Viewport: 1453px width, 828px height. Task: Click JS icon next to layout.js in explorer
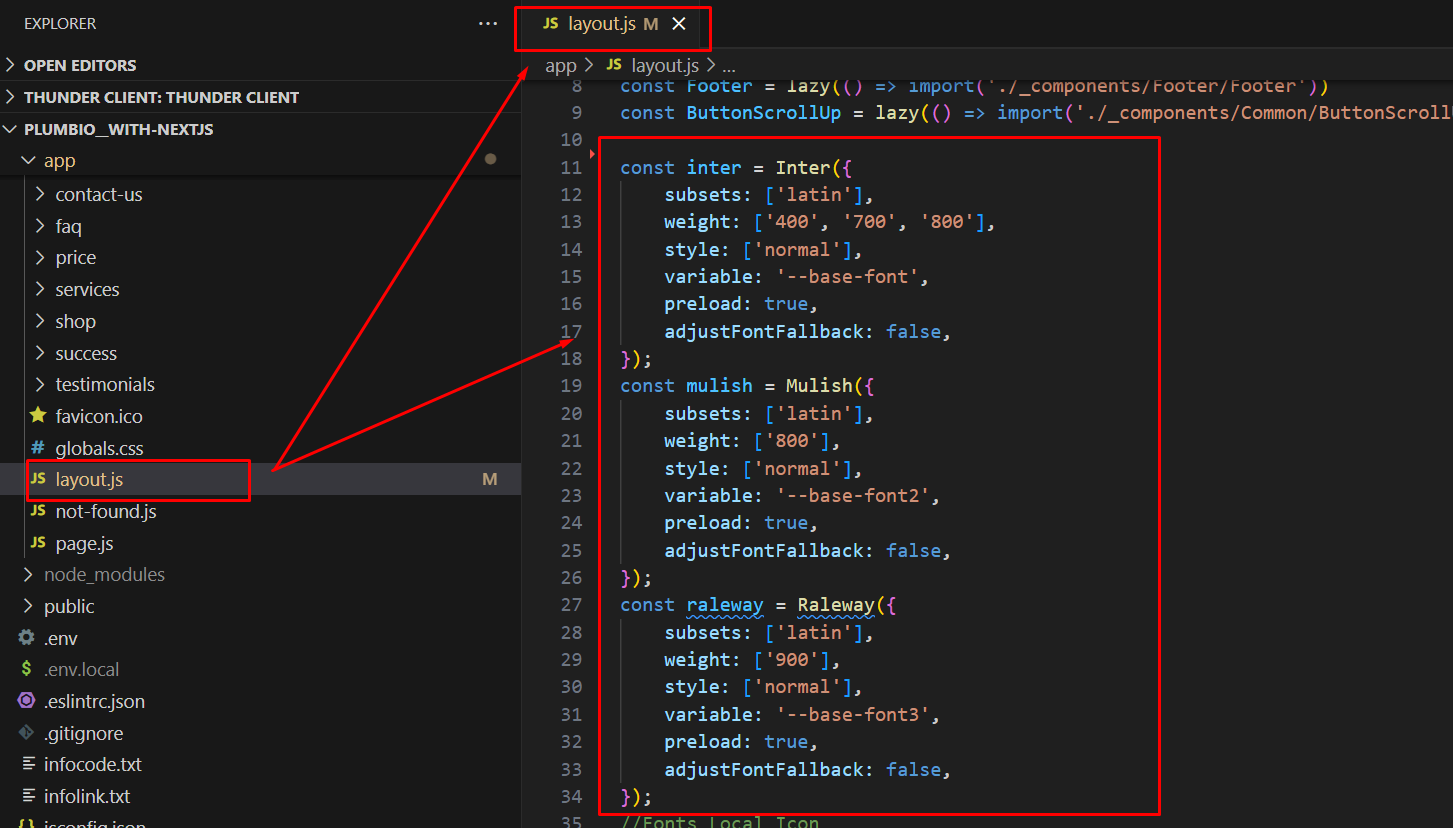point(38,479)
